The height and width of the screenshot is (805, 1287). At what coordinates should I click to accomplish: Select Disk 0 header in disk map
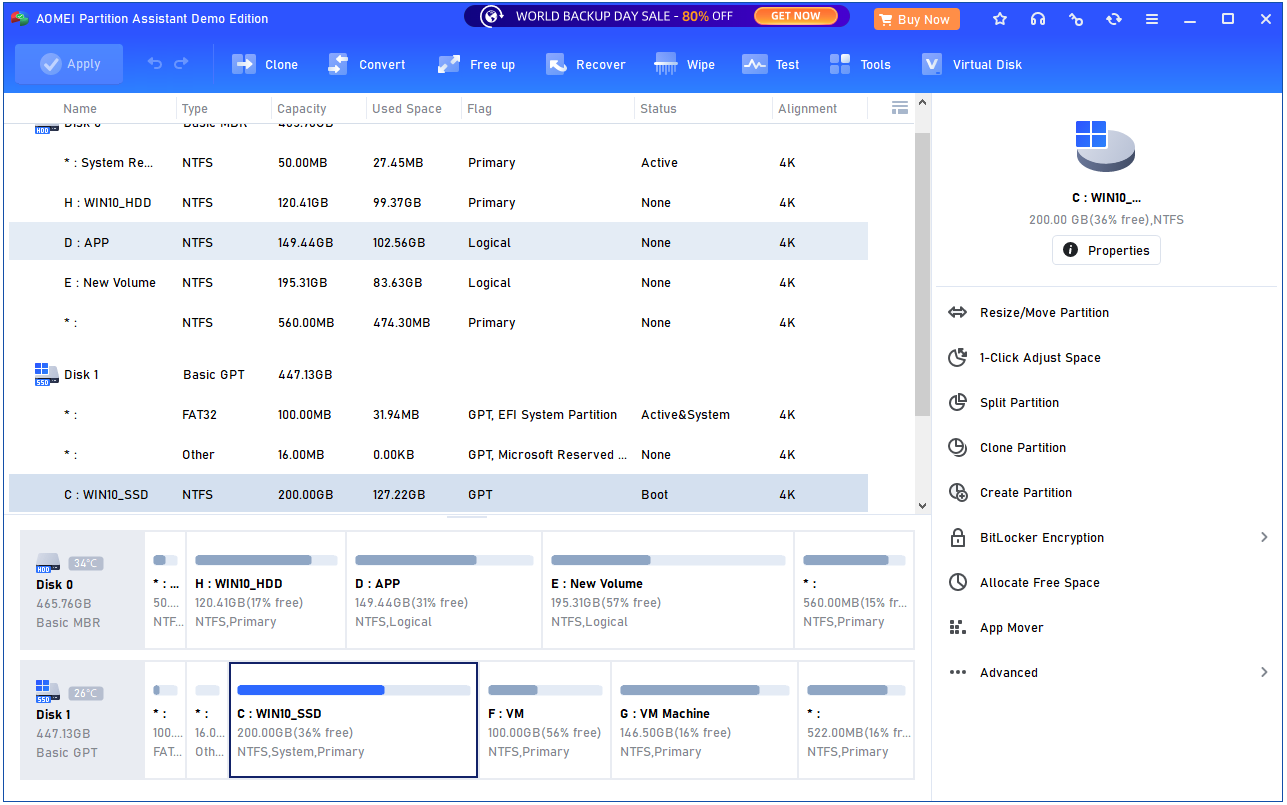[x=83, y=590]
